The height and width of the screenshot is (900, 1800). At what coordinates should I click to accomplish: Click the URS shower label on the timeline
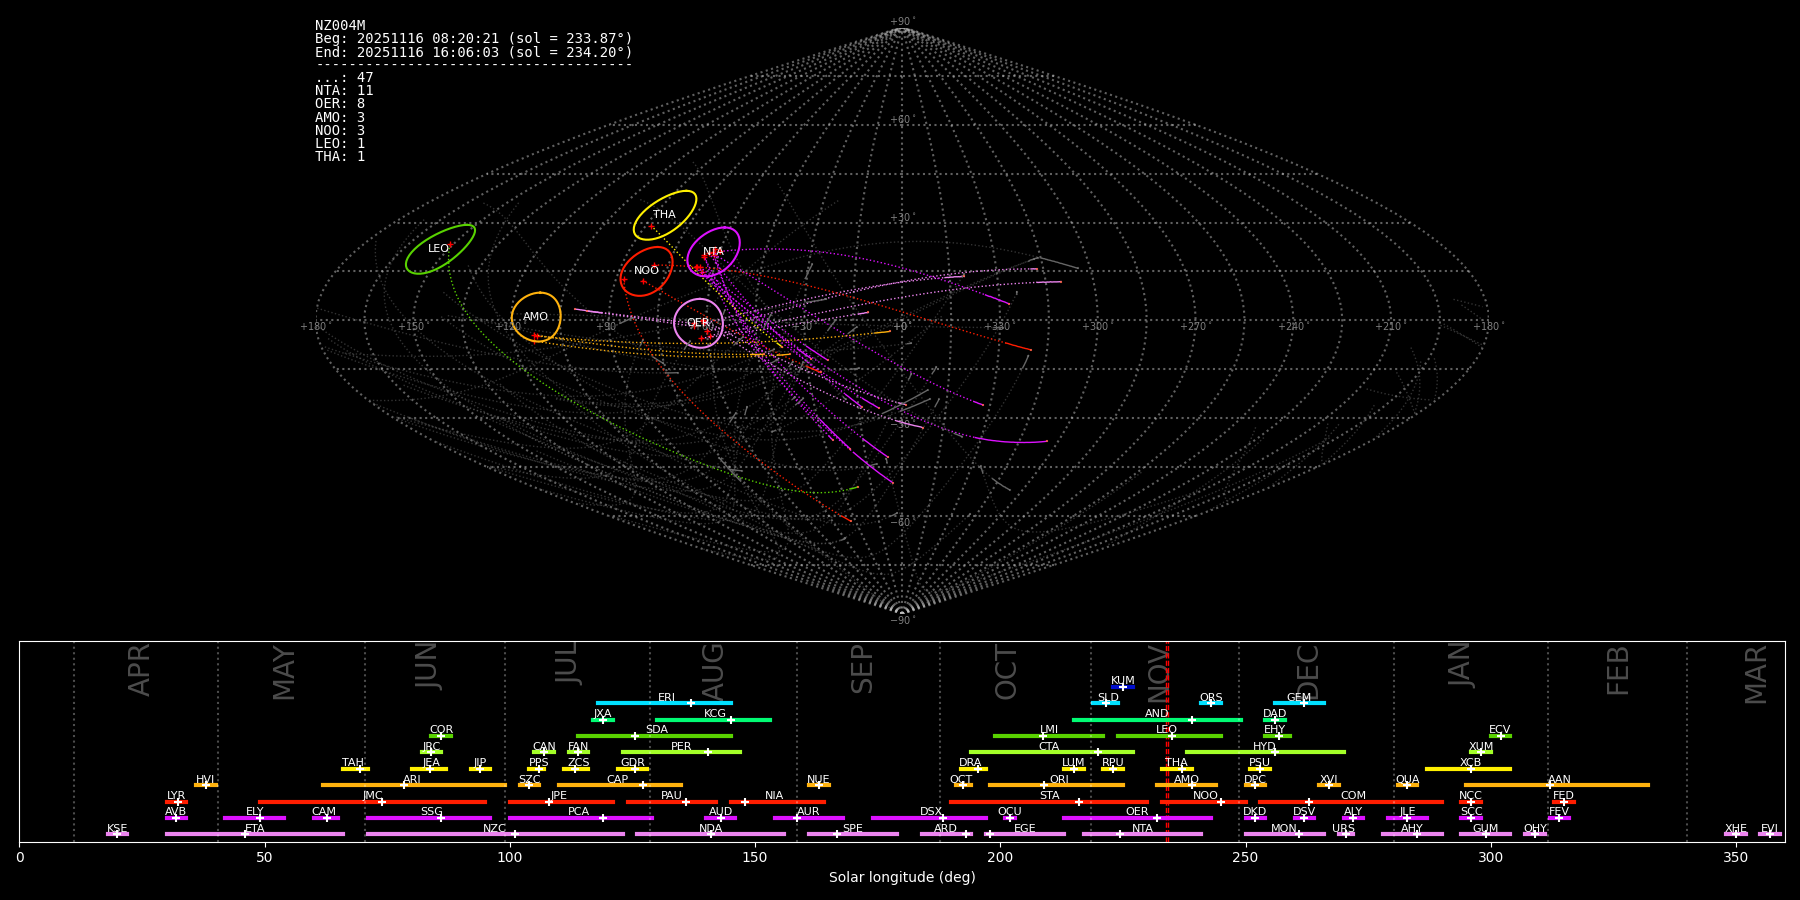click(x=1344, y=829)
